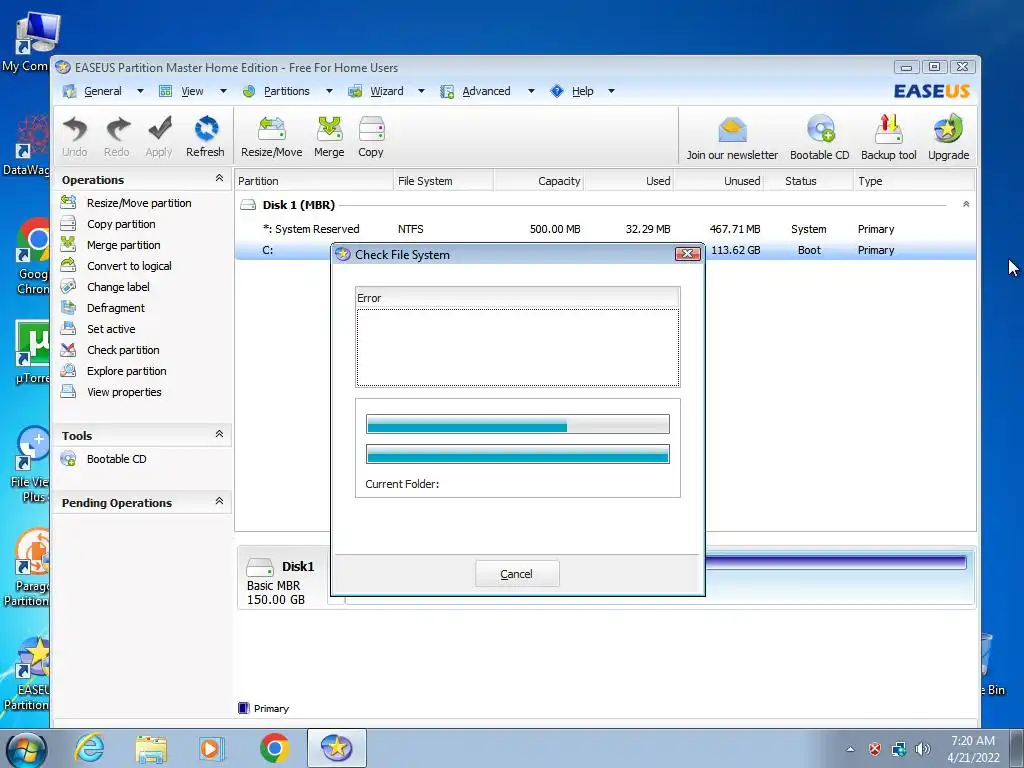Open the Windows Start menu
Screen dimensions: 1024x768
click(25, 750)
